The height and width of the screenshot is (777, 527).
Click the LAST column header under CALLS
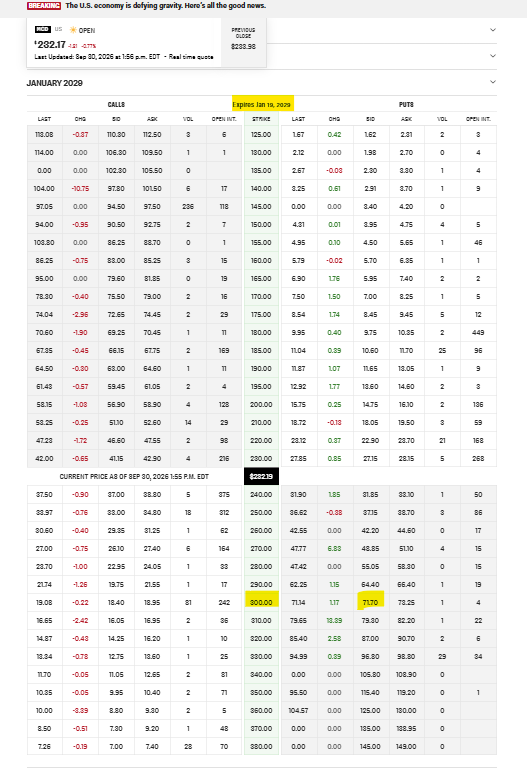pyautogui.click(x=44, y=119)
